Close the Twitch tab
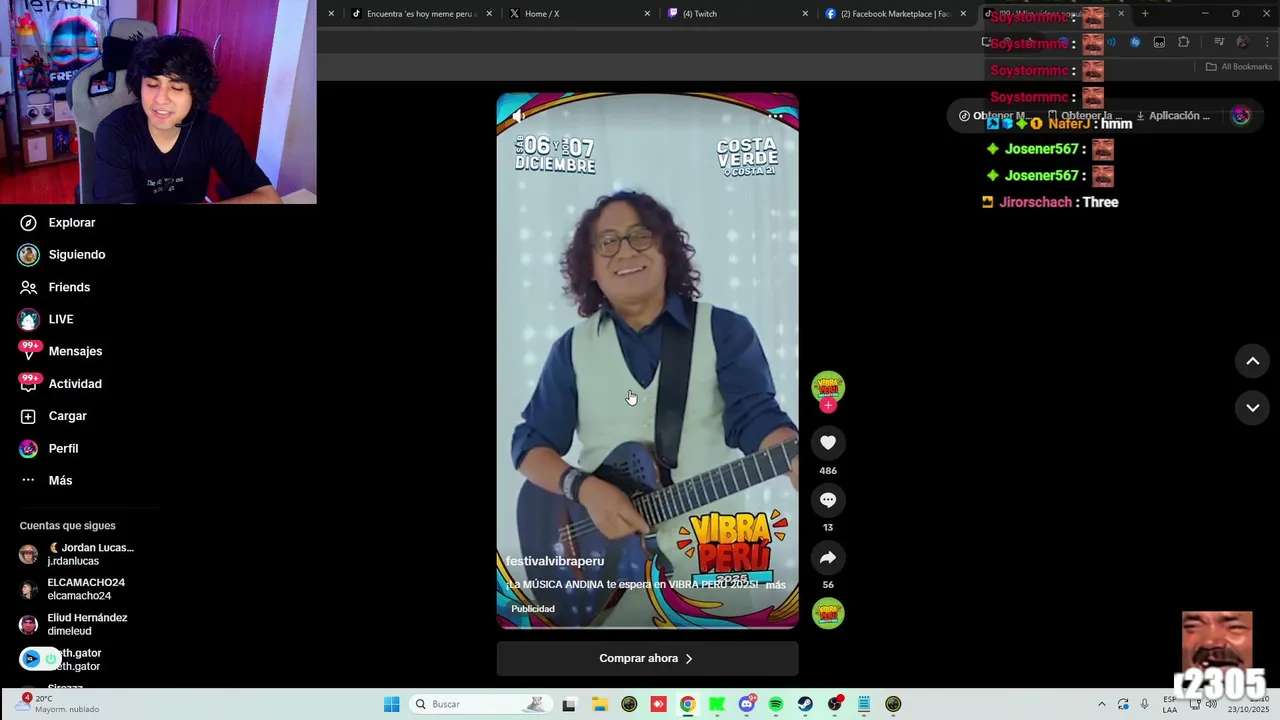 805,14
